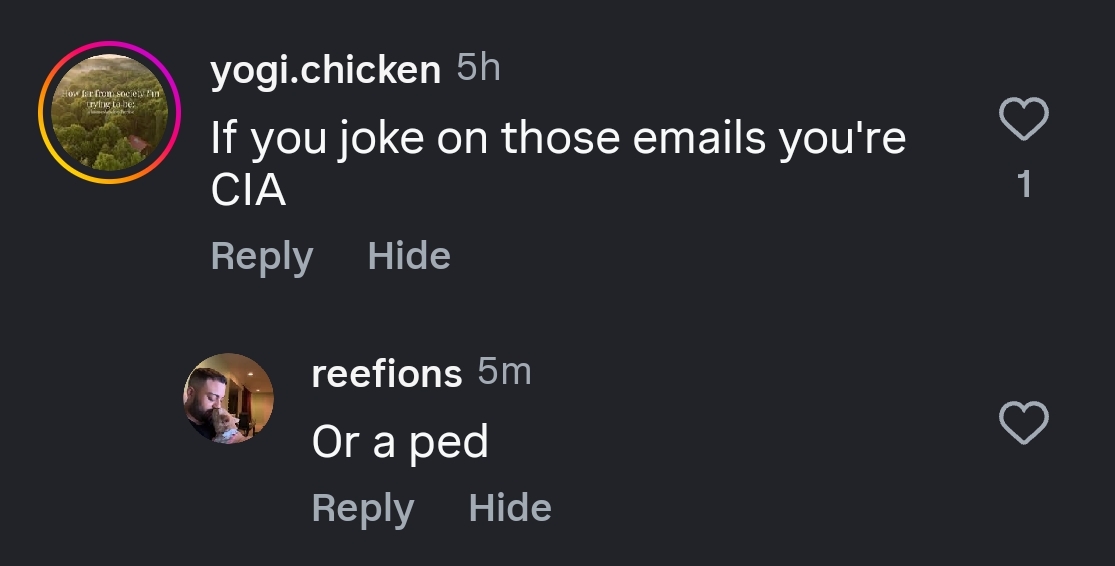
Task: Visit the yogi.chicken username link
Action: point(325,71)
